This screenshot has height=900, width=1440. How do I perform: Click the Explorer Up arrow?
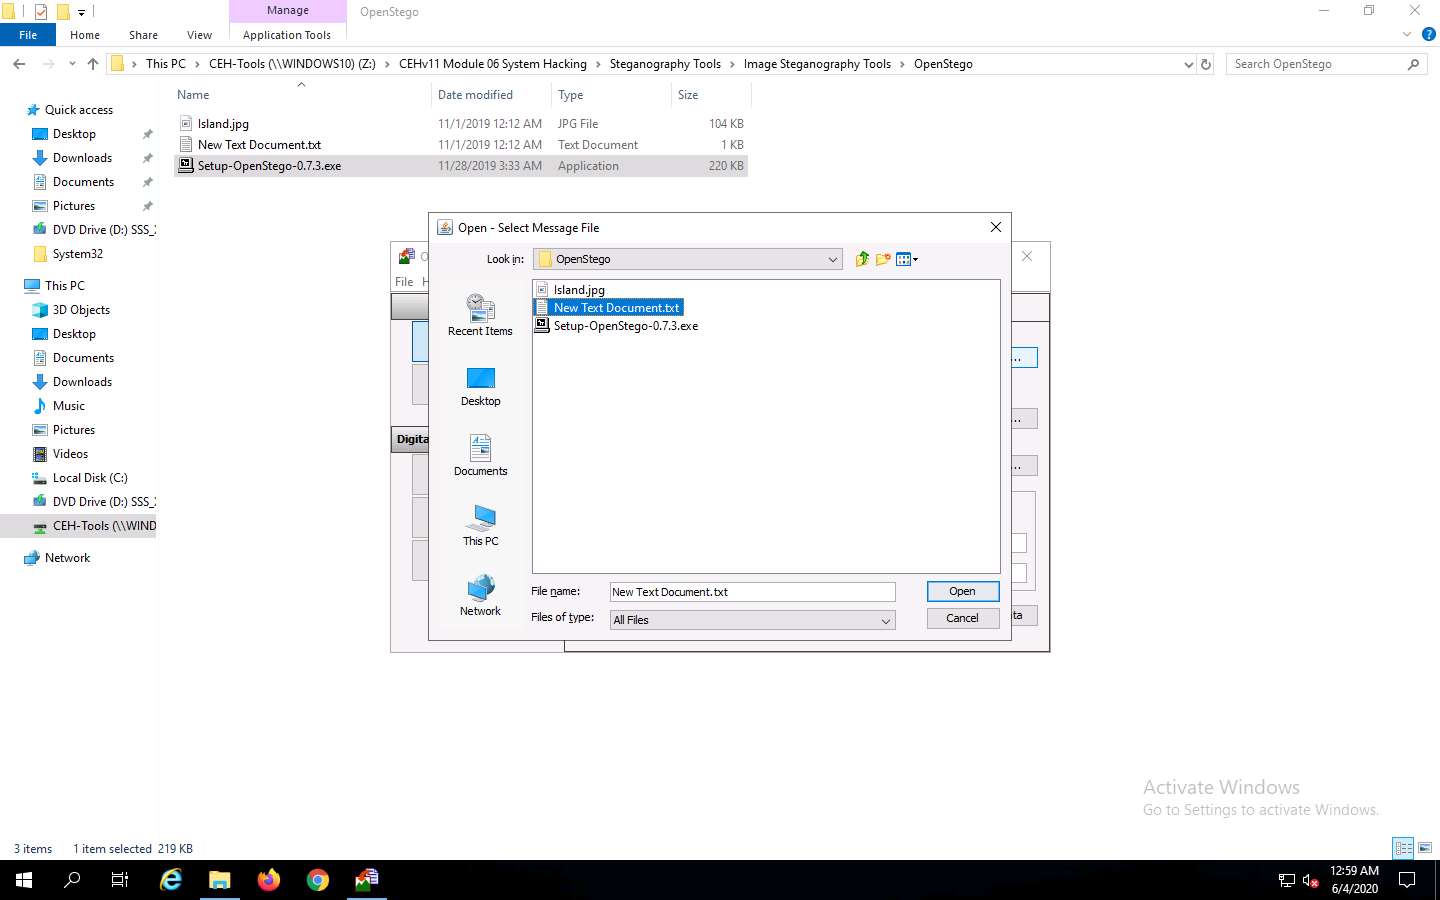coord(93,64)
